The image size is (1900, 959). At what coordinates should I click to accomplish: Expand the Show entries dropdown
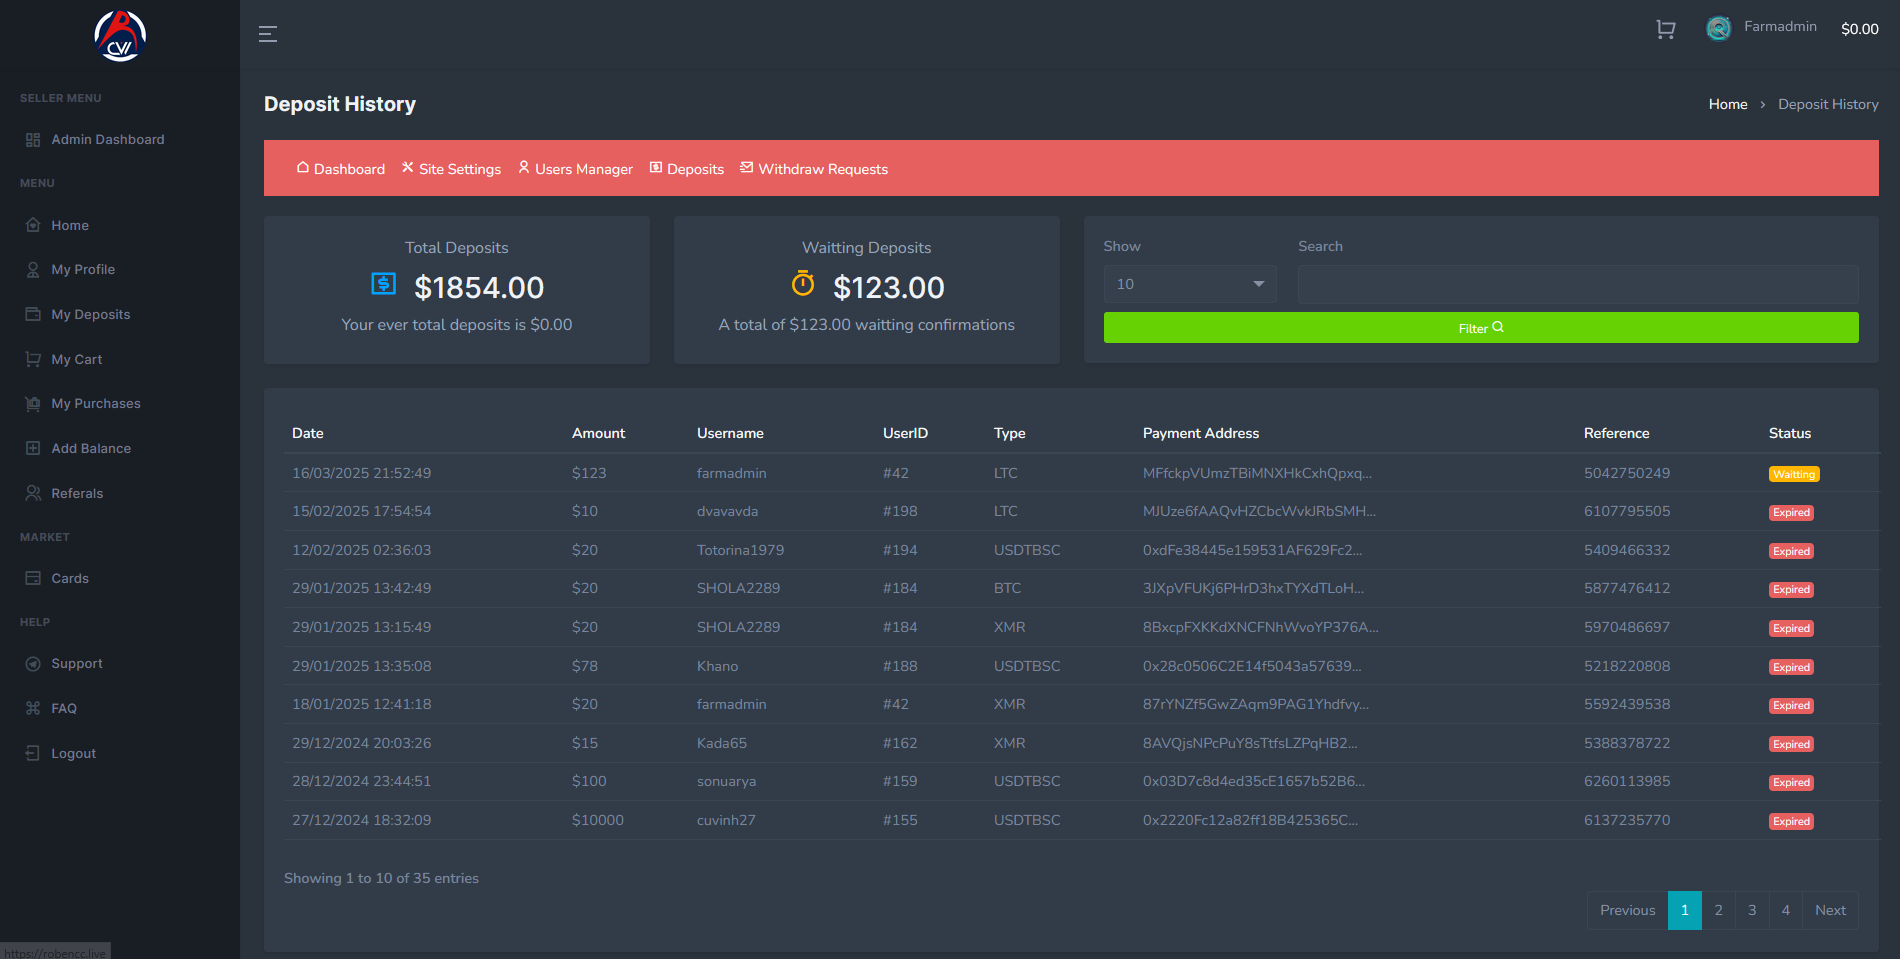tap(1189, 285)
